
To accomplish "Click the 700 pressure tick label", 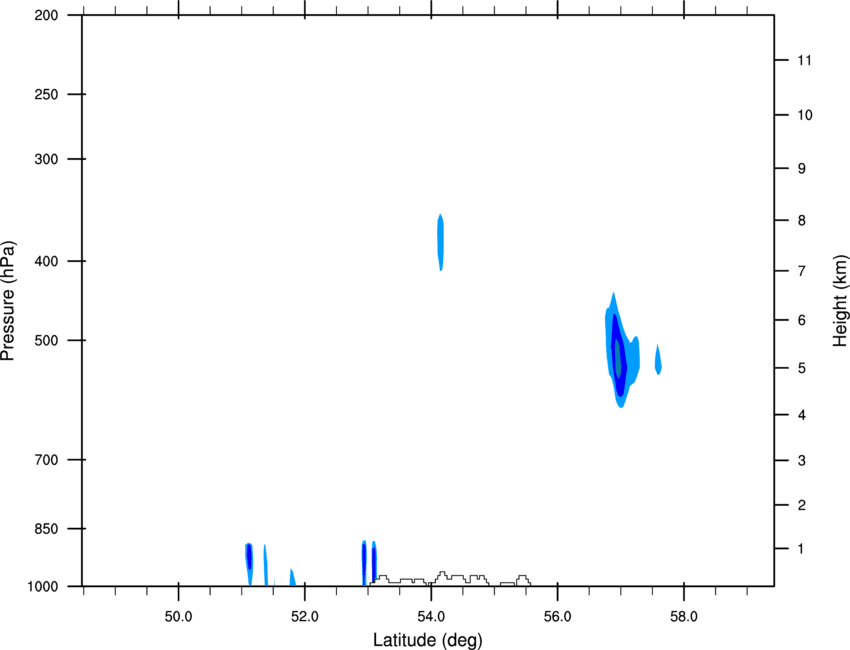I will (47, 460).
